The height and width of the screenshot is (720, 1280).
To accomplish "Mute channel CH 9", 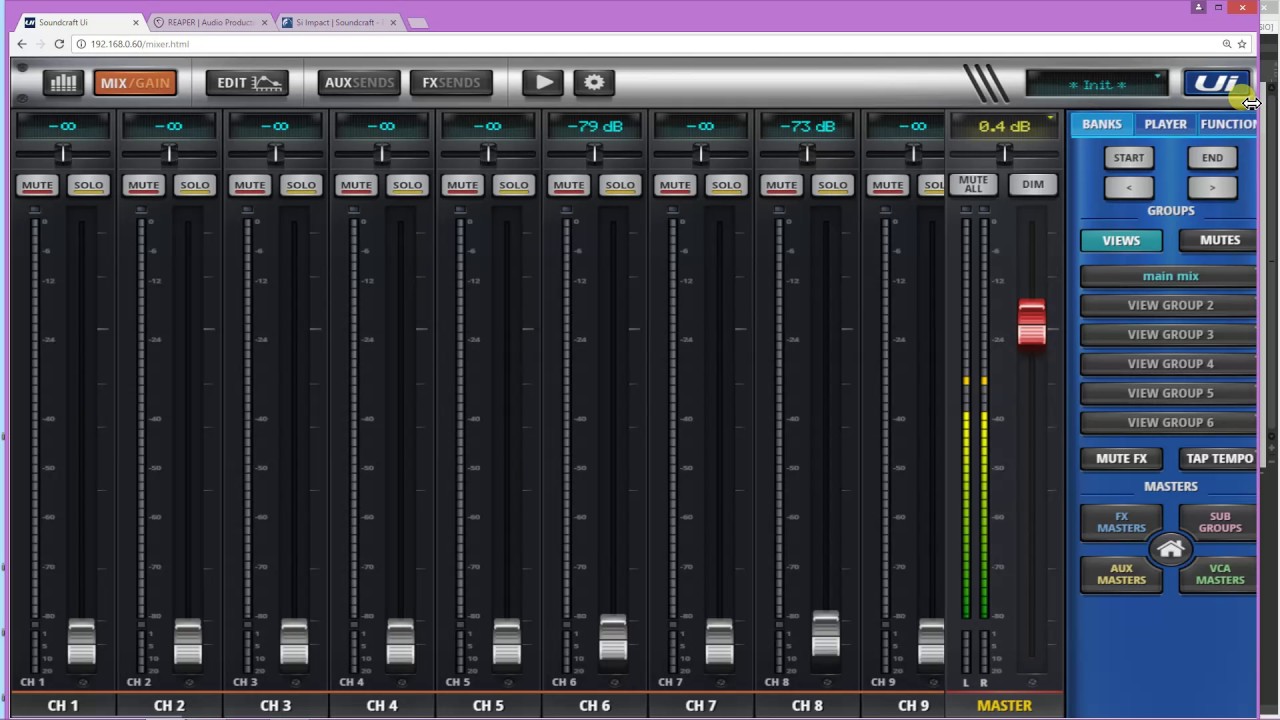I will click(887, 185).
